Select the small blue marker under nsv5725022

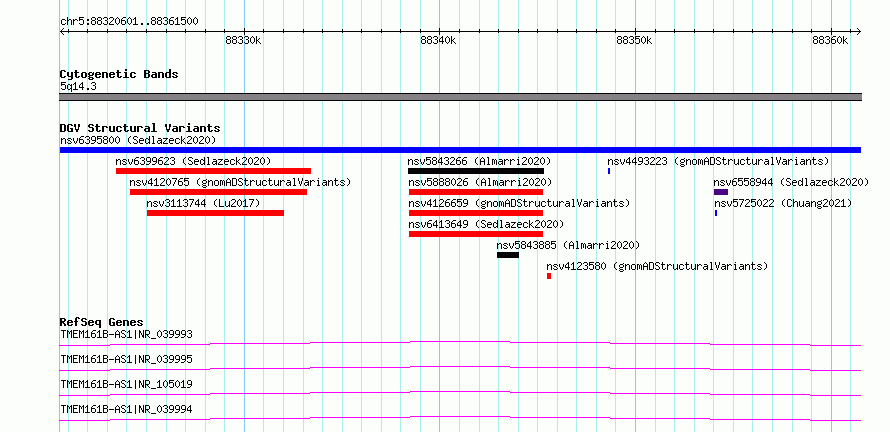coord(716,213)
